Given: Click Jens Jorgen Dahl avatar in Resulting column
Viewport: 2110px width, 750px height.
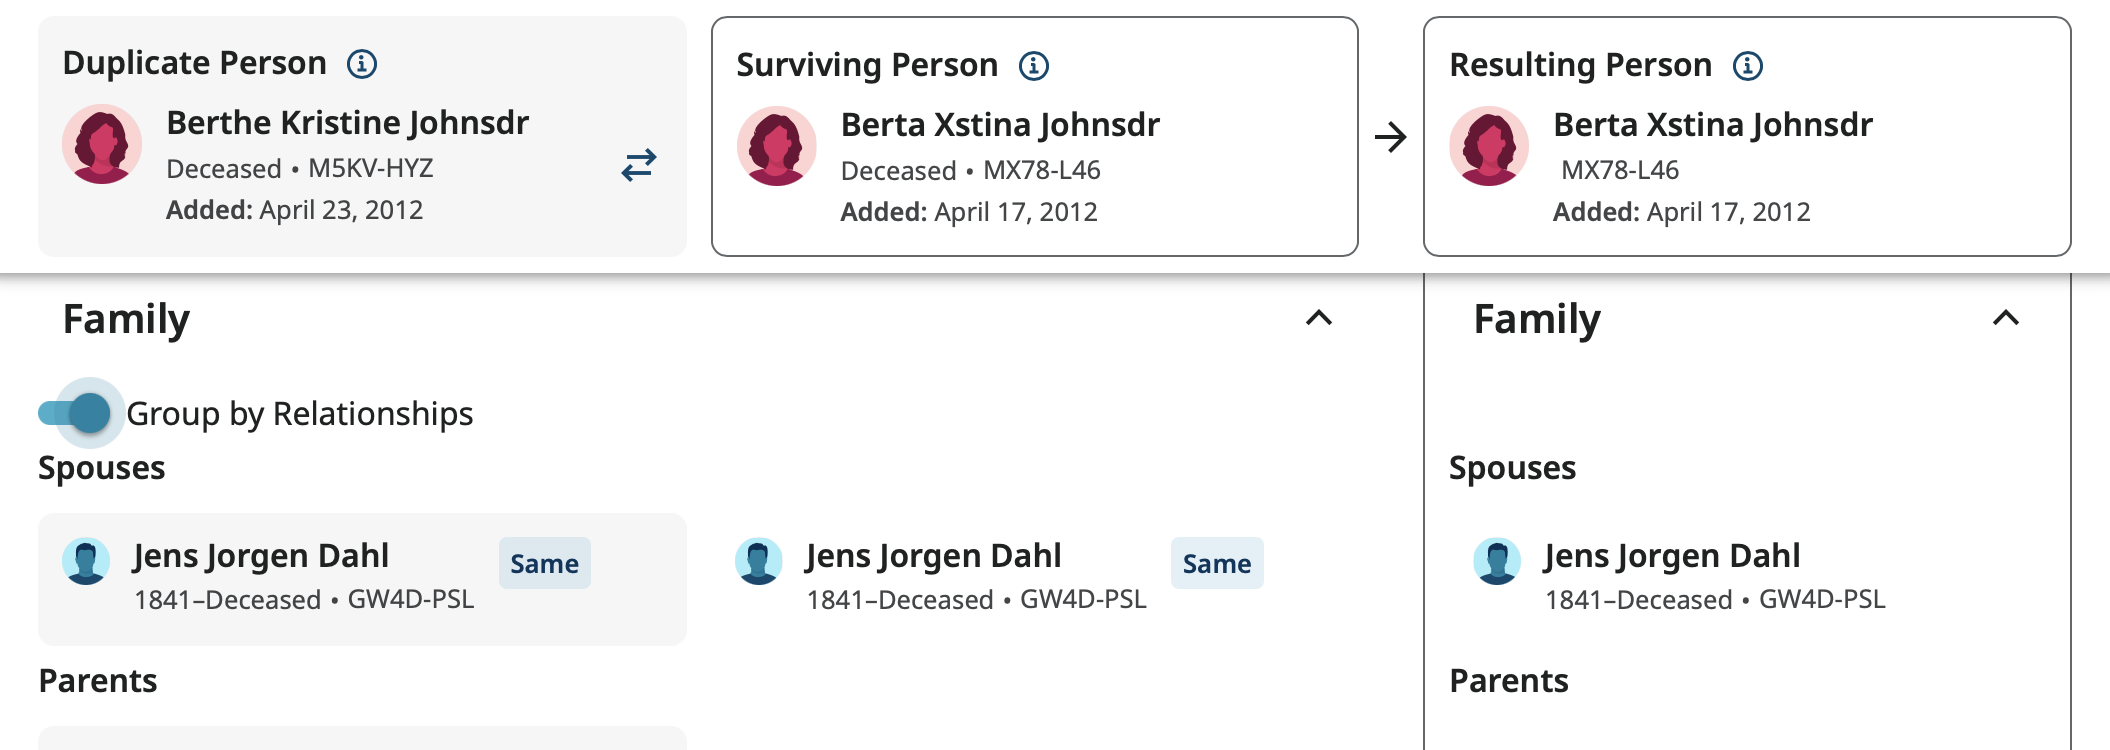Looking at the screenshot, I should click(1497, 562).
